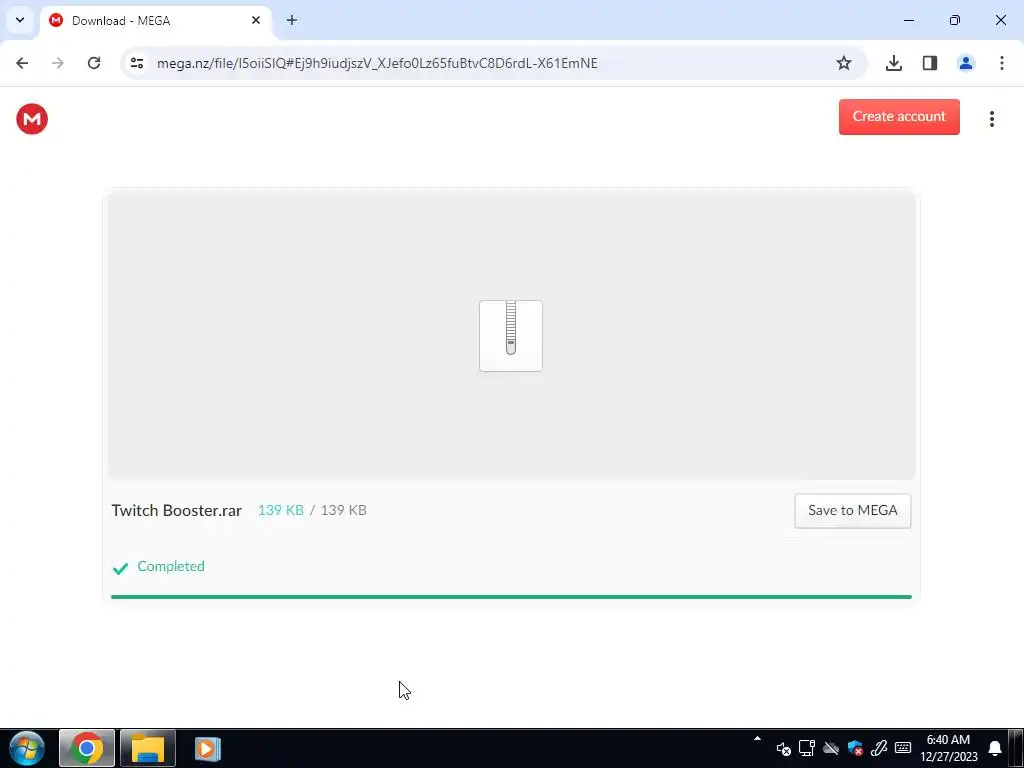Open the touch keyboard tray icon

(x=903, y=748)
